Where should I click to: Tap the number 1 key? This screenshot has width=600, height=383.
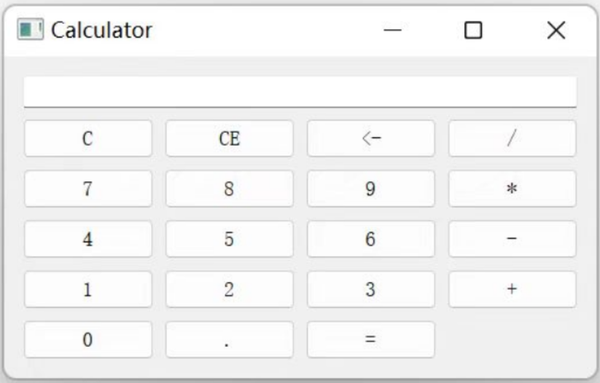(x=88, y=289)
